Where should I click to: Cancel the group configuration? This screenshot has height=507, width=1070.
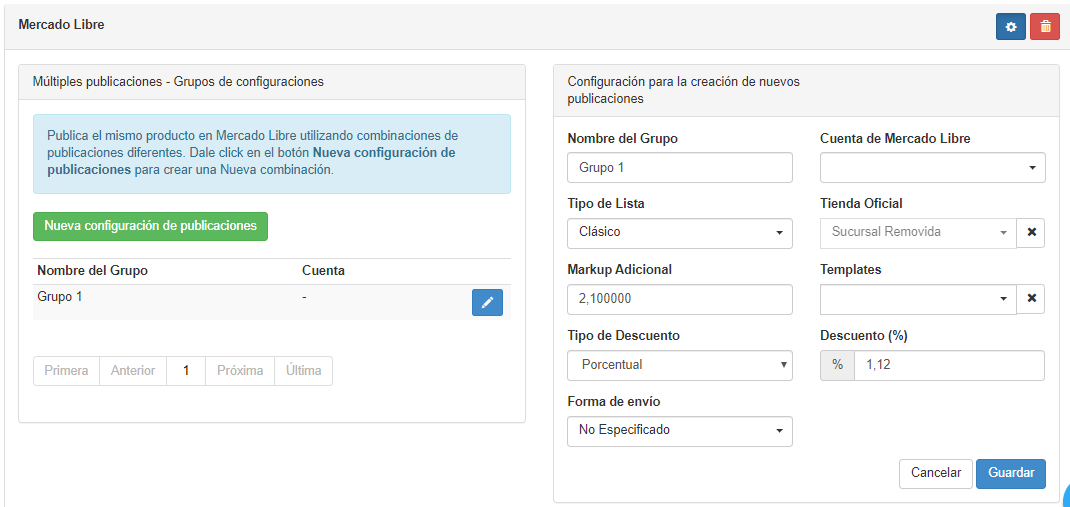[x=936, y=473]
